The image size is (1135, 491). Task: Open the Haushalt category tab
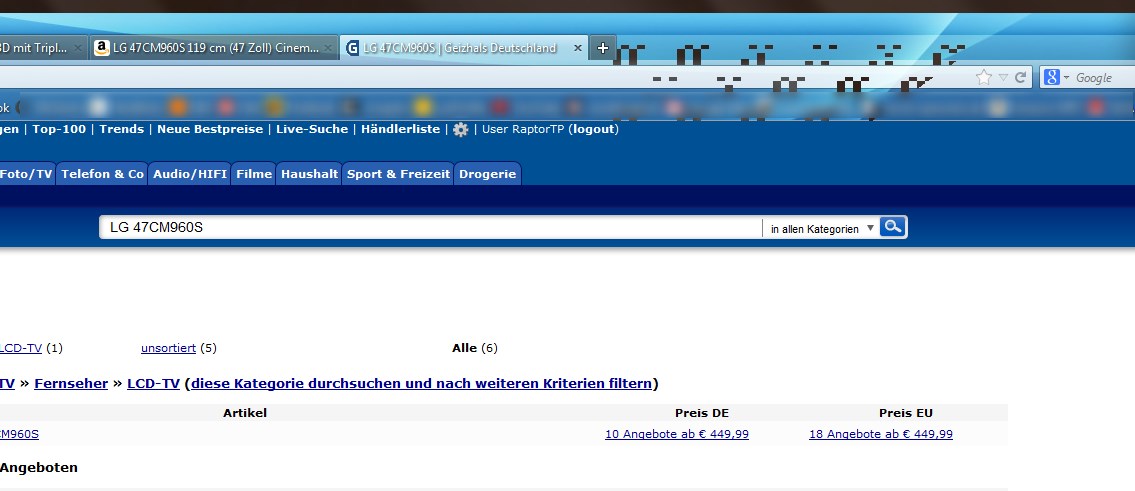[x=310, y=174]
